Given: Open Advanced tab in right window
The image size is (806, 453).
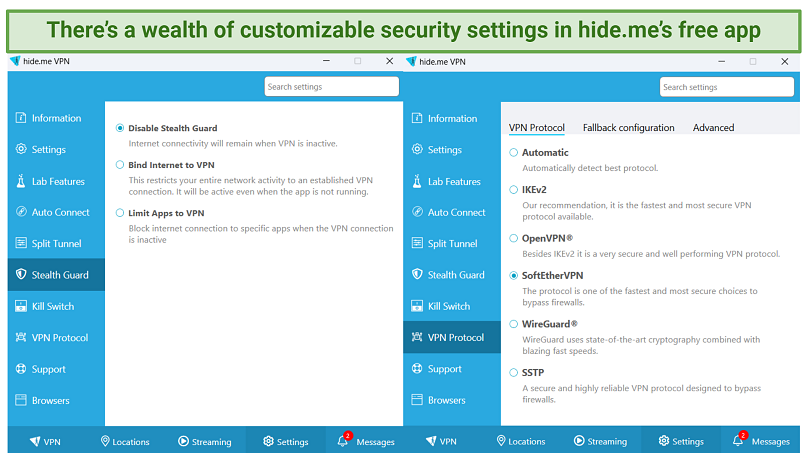Looking at the screenshot, I should (x=713, y=128).
